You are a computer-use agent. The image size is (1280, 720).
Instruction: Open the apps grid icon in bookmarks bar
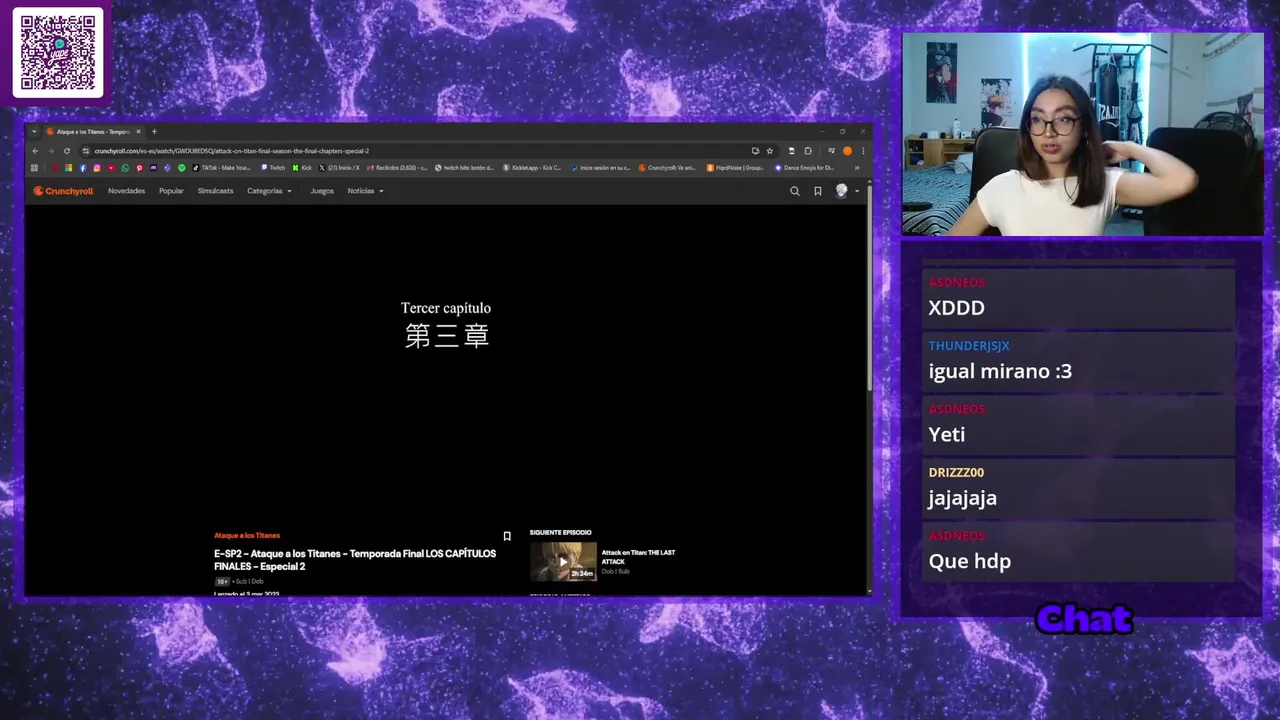point(34,168)
